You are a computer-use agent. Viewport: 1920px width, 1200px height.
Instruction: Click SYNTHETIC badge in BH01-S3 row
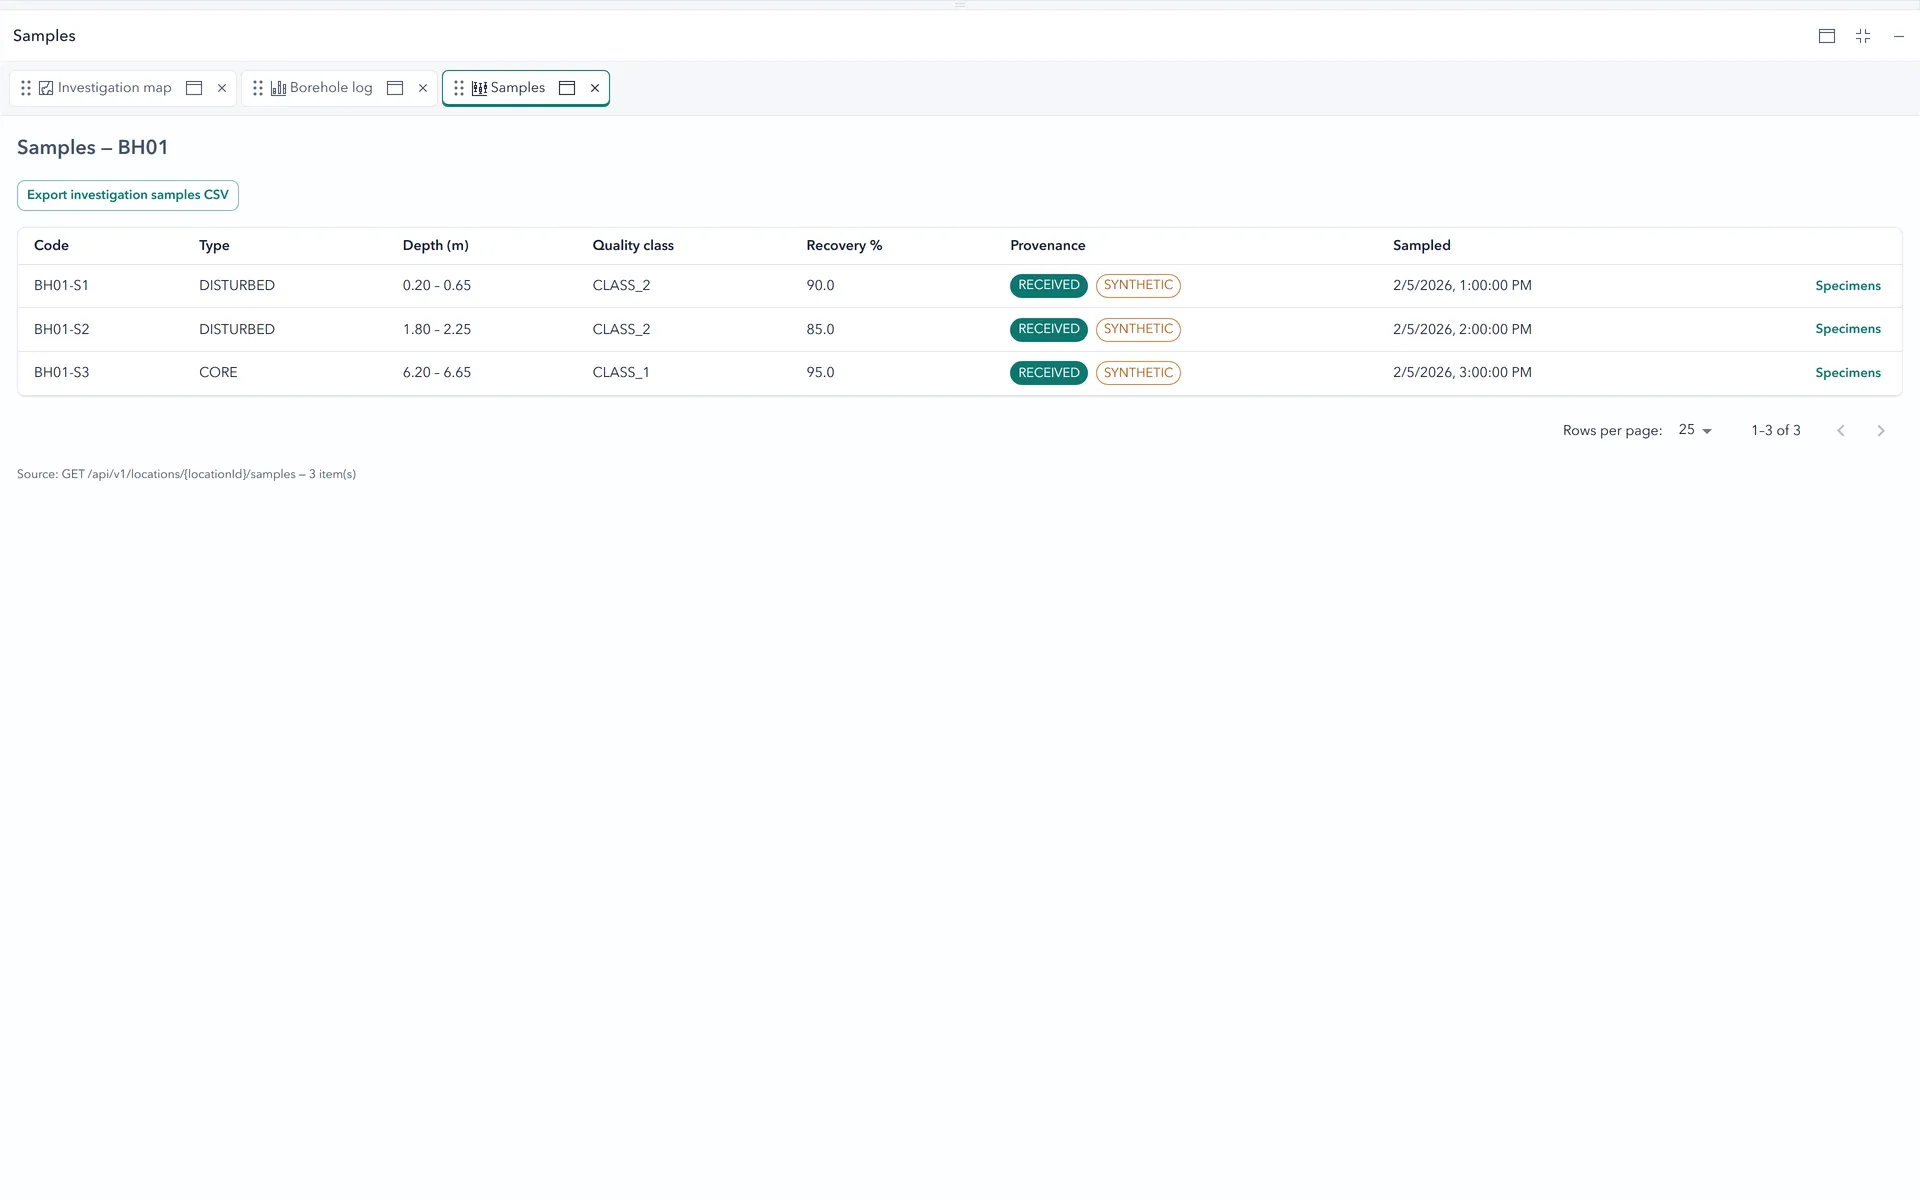coord(1138,373)
